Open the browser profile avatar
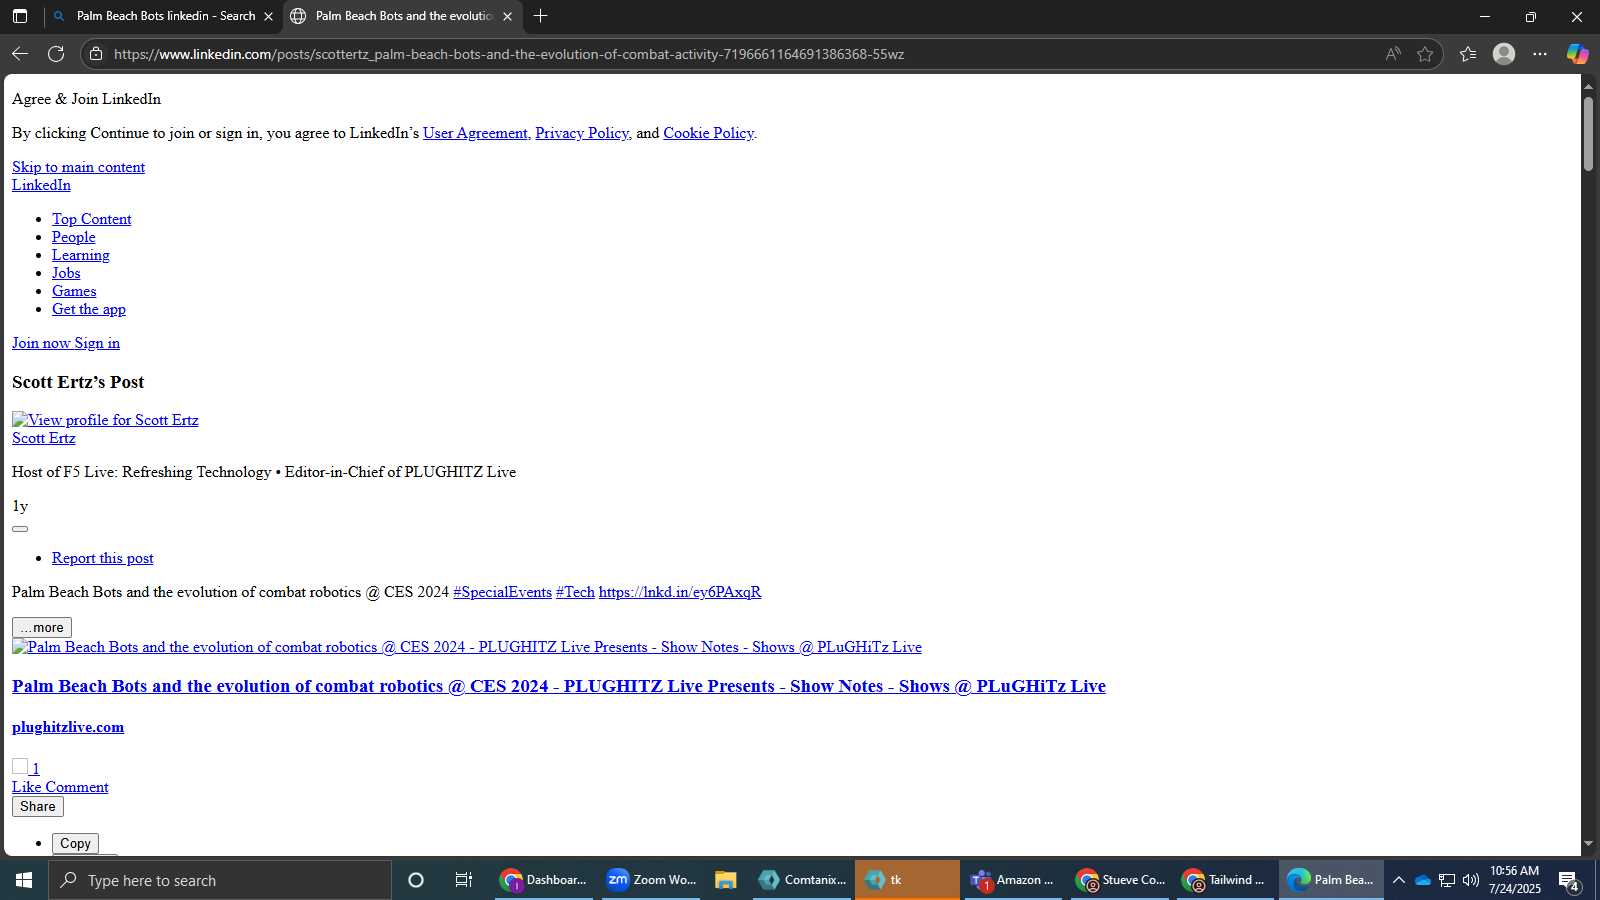Screen dimensions: 1600x900 [x=1504, y=54]
